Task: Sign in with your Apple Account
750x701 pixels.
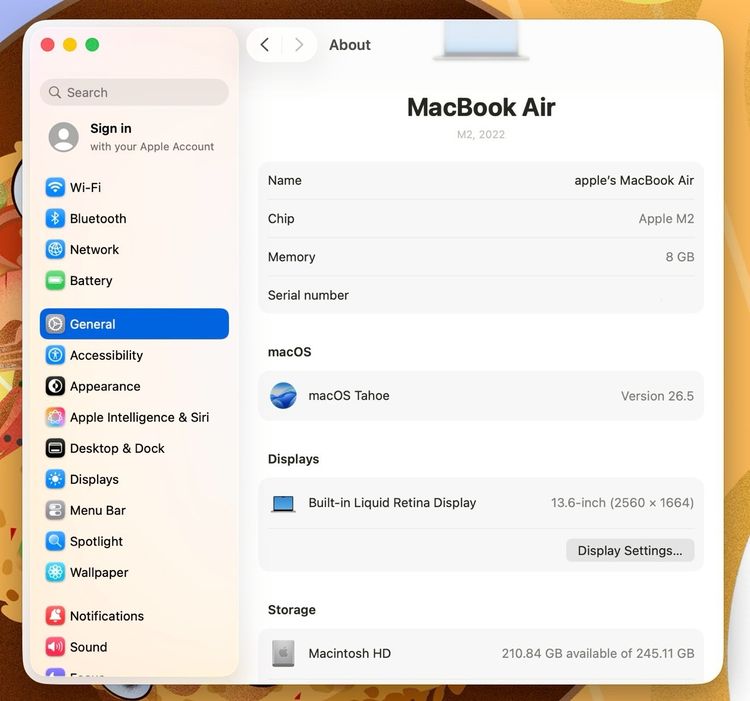Action: pyautogui.click(x=132, y=137)
